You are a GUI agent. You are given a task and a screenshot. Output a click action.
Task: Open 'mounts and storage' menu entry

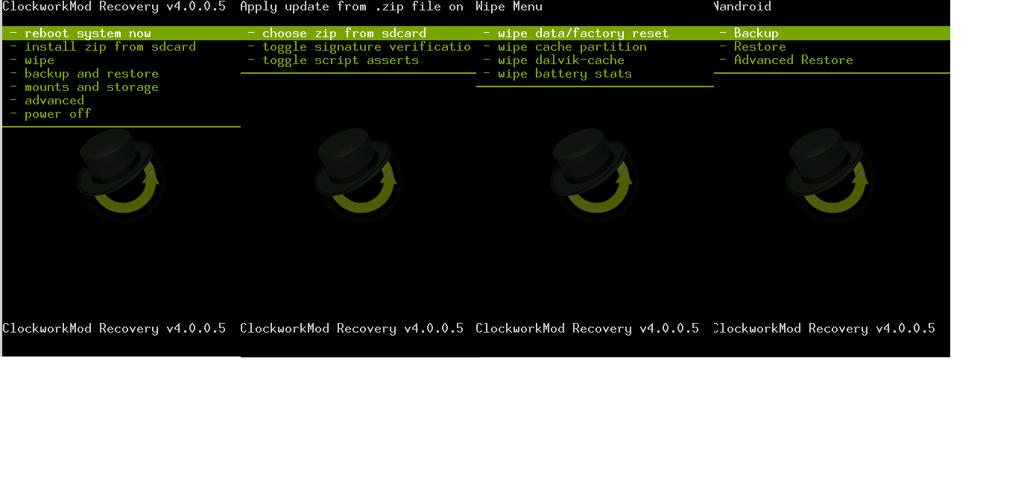[91, 87]
